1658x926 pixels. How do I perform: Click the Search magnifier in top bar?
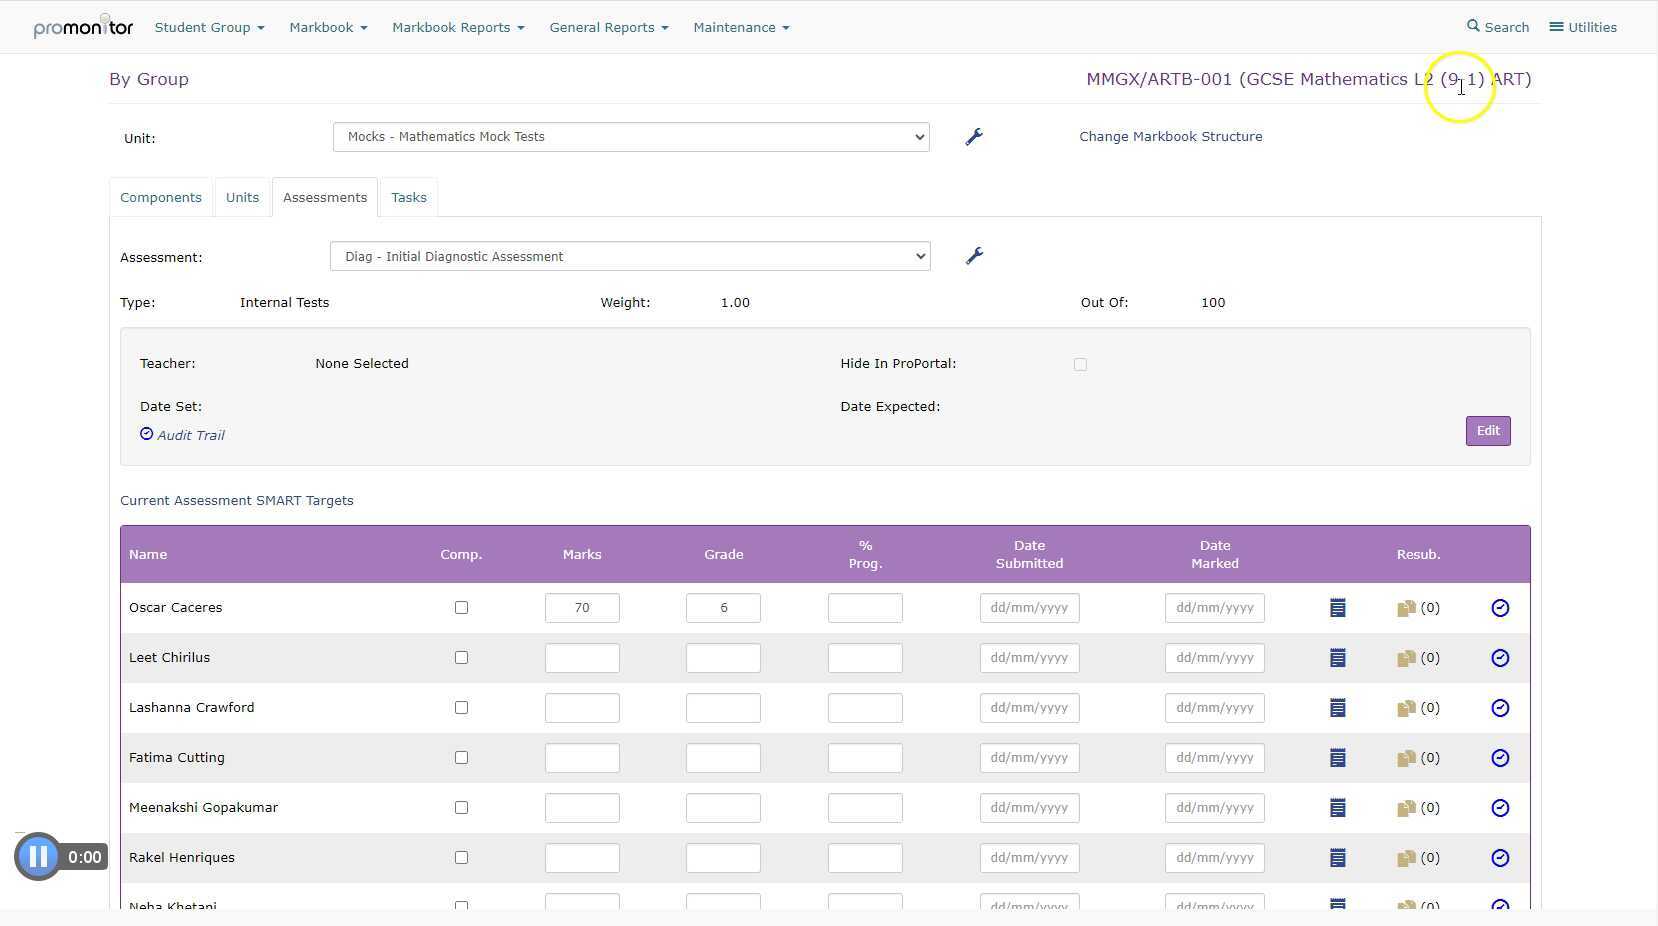point(1473,27)
